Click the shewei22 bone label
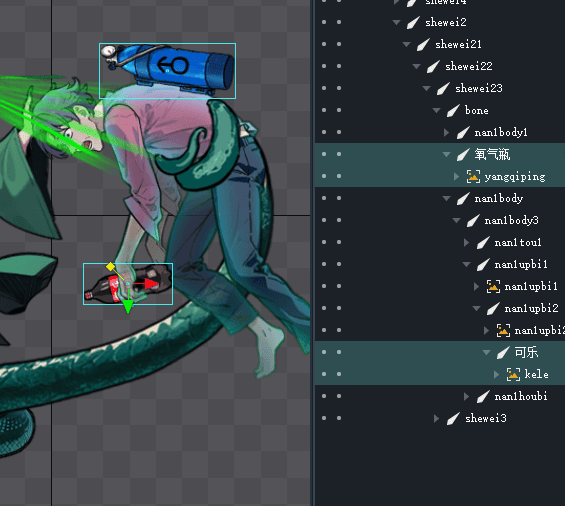 [x=468, y=66]
